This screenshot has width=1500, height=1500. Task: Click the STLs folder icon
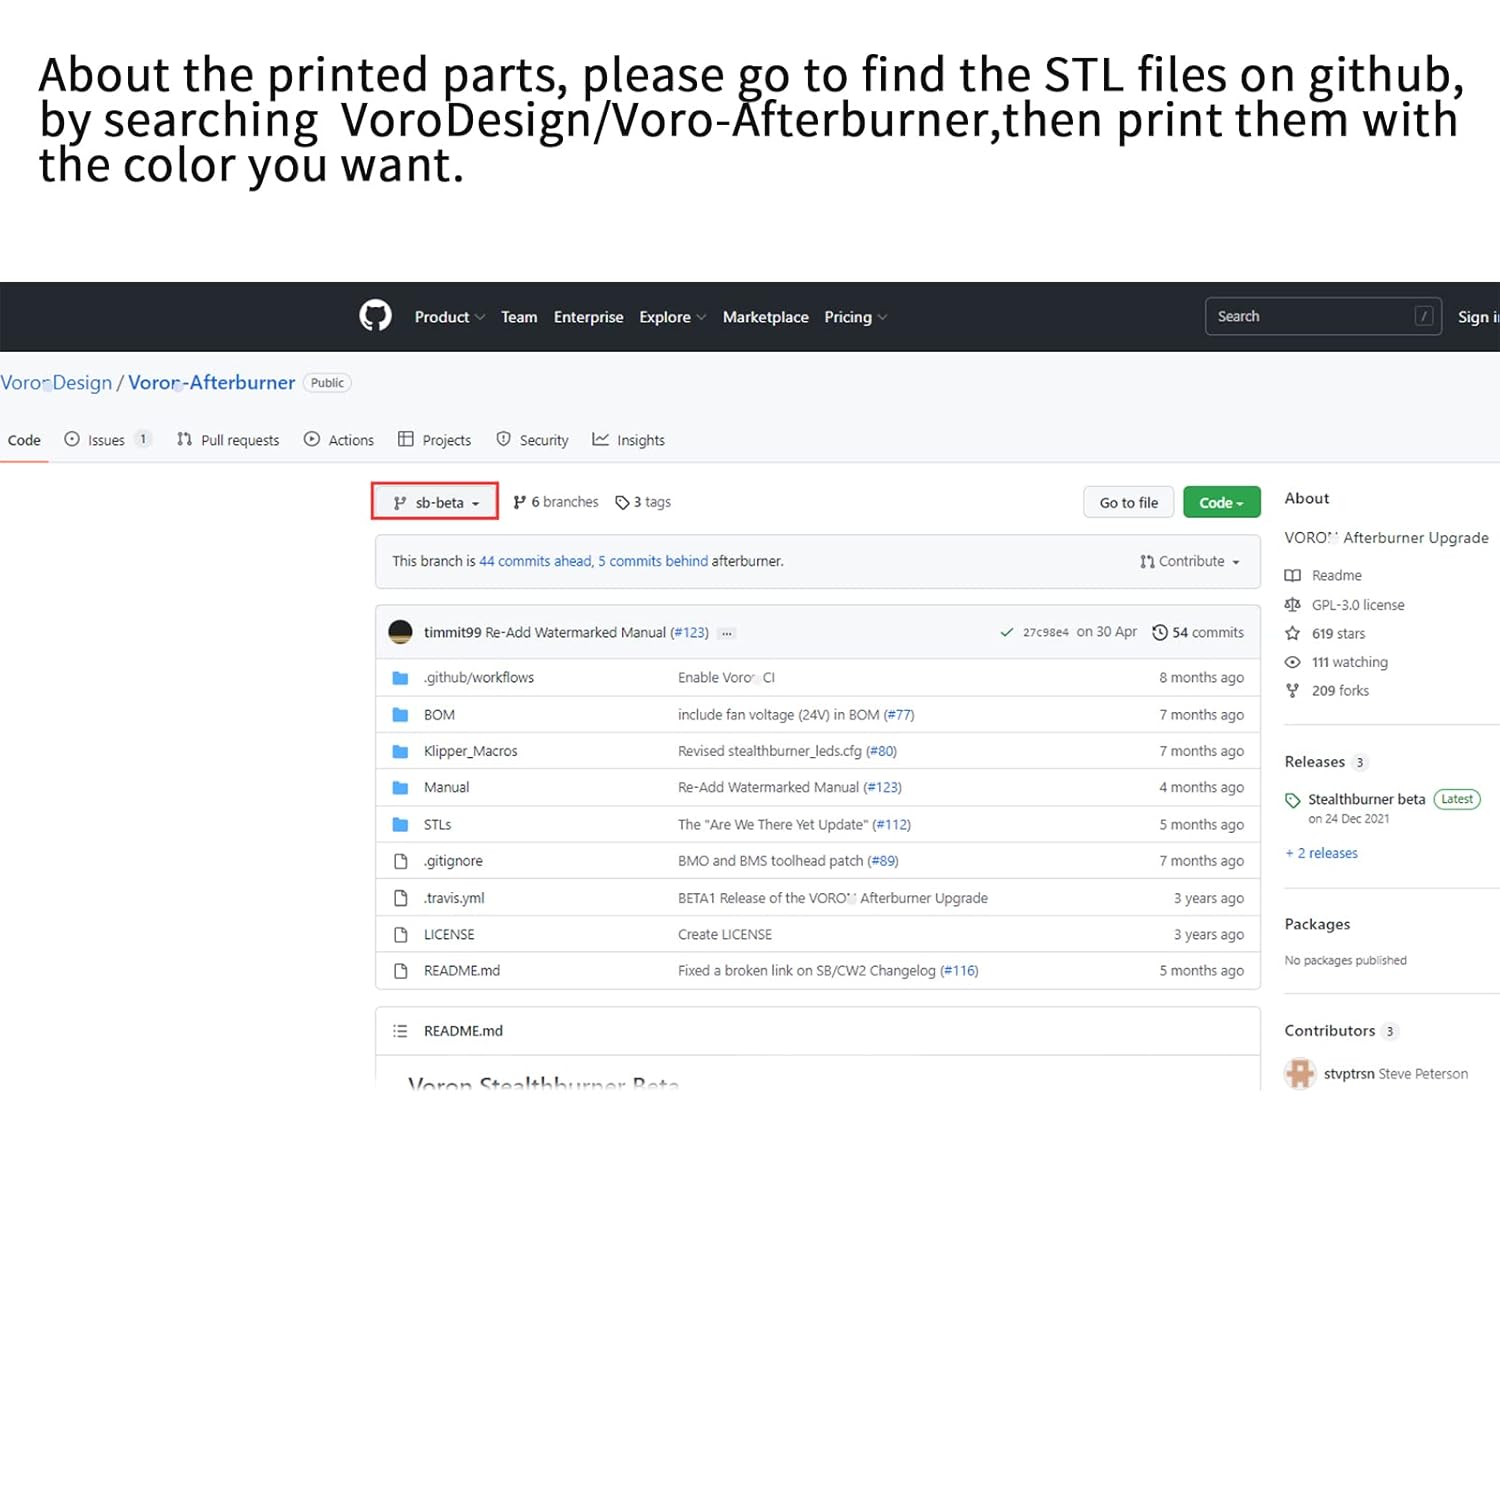[x=401, y=825]
